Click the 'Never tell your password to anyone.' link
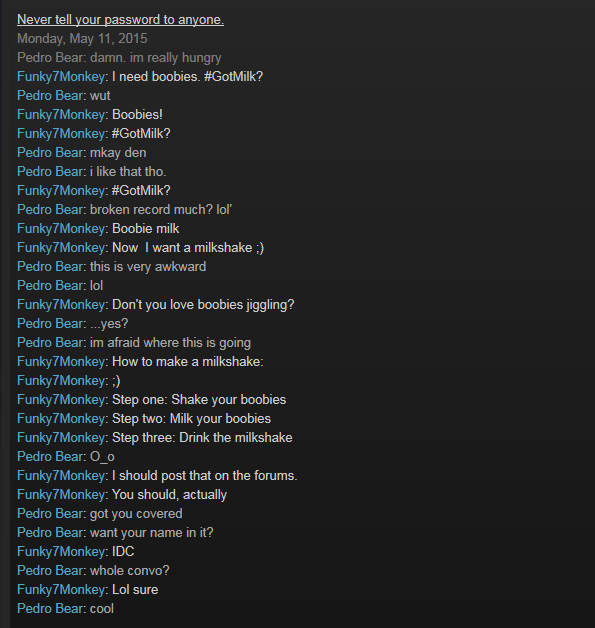This screenshot has width=595, height=628. point(120,20)
